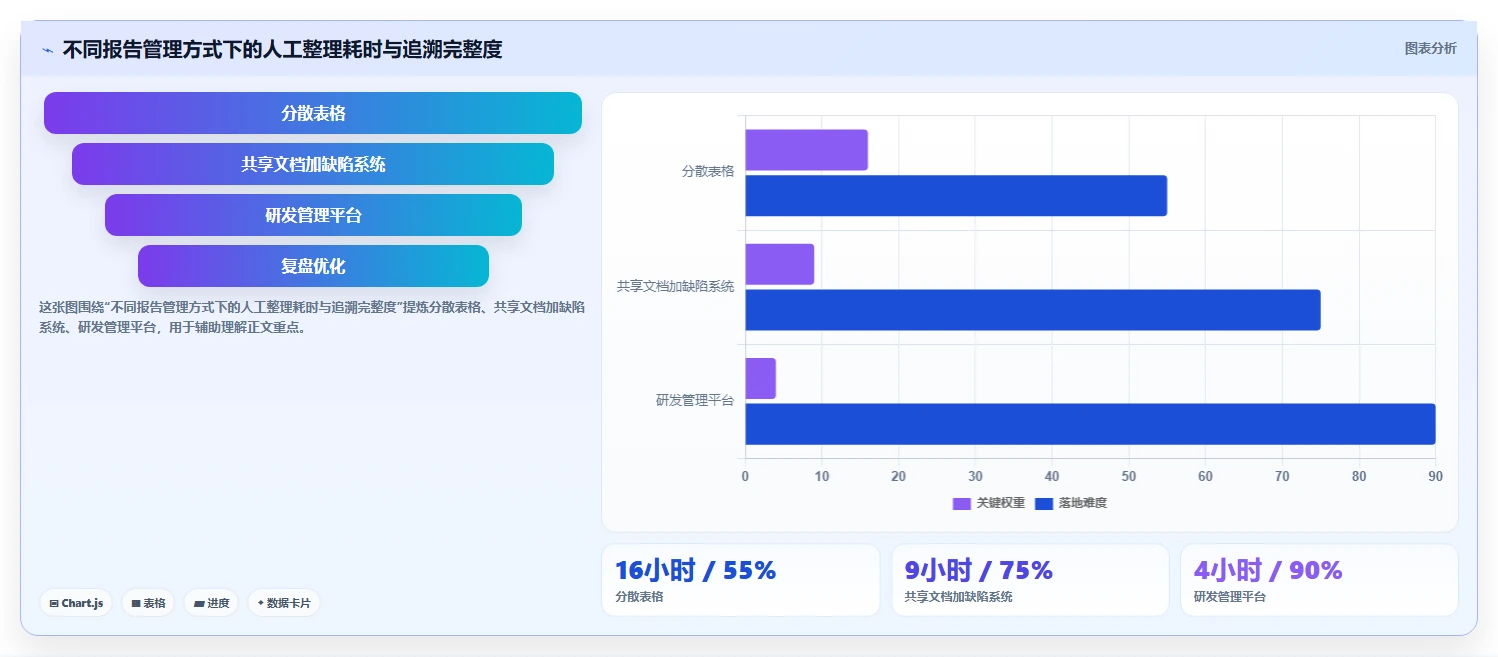Click the blue bar for 分散表格
Screen dimensions: 1498x657
coord(956,196)
